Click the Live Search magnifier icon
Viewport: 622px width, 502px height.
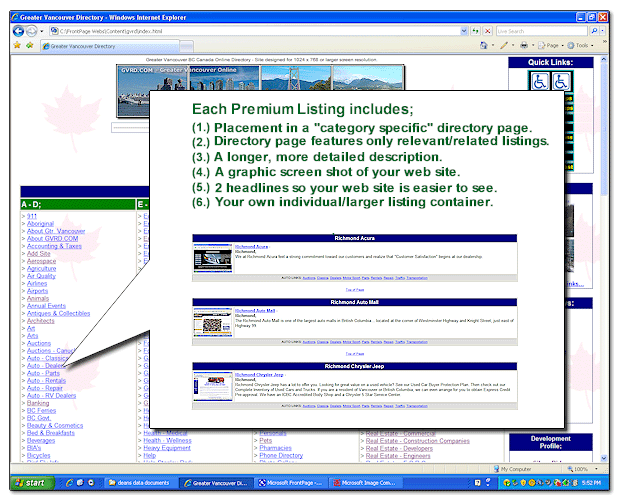tap(595, 31)
